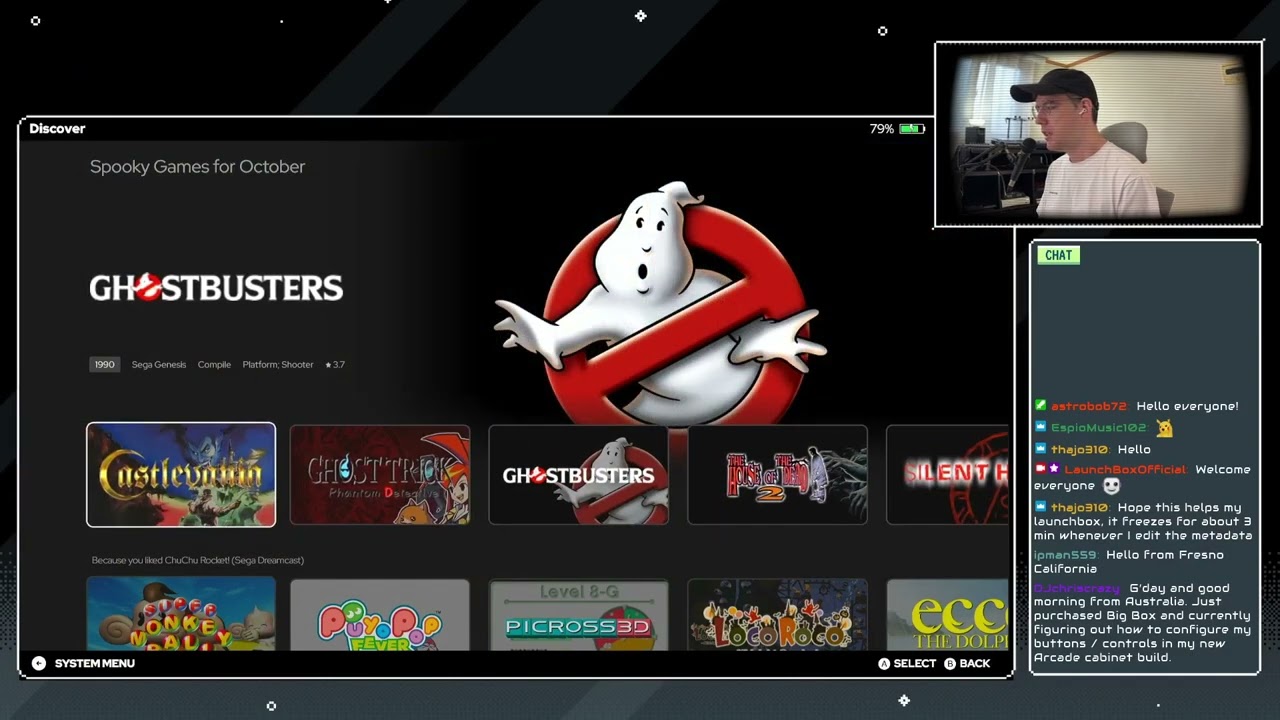
Task: Select the Castlevania game tile
Action: pos(181,475)
